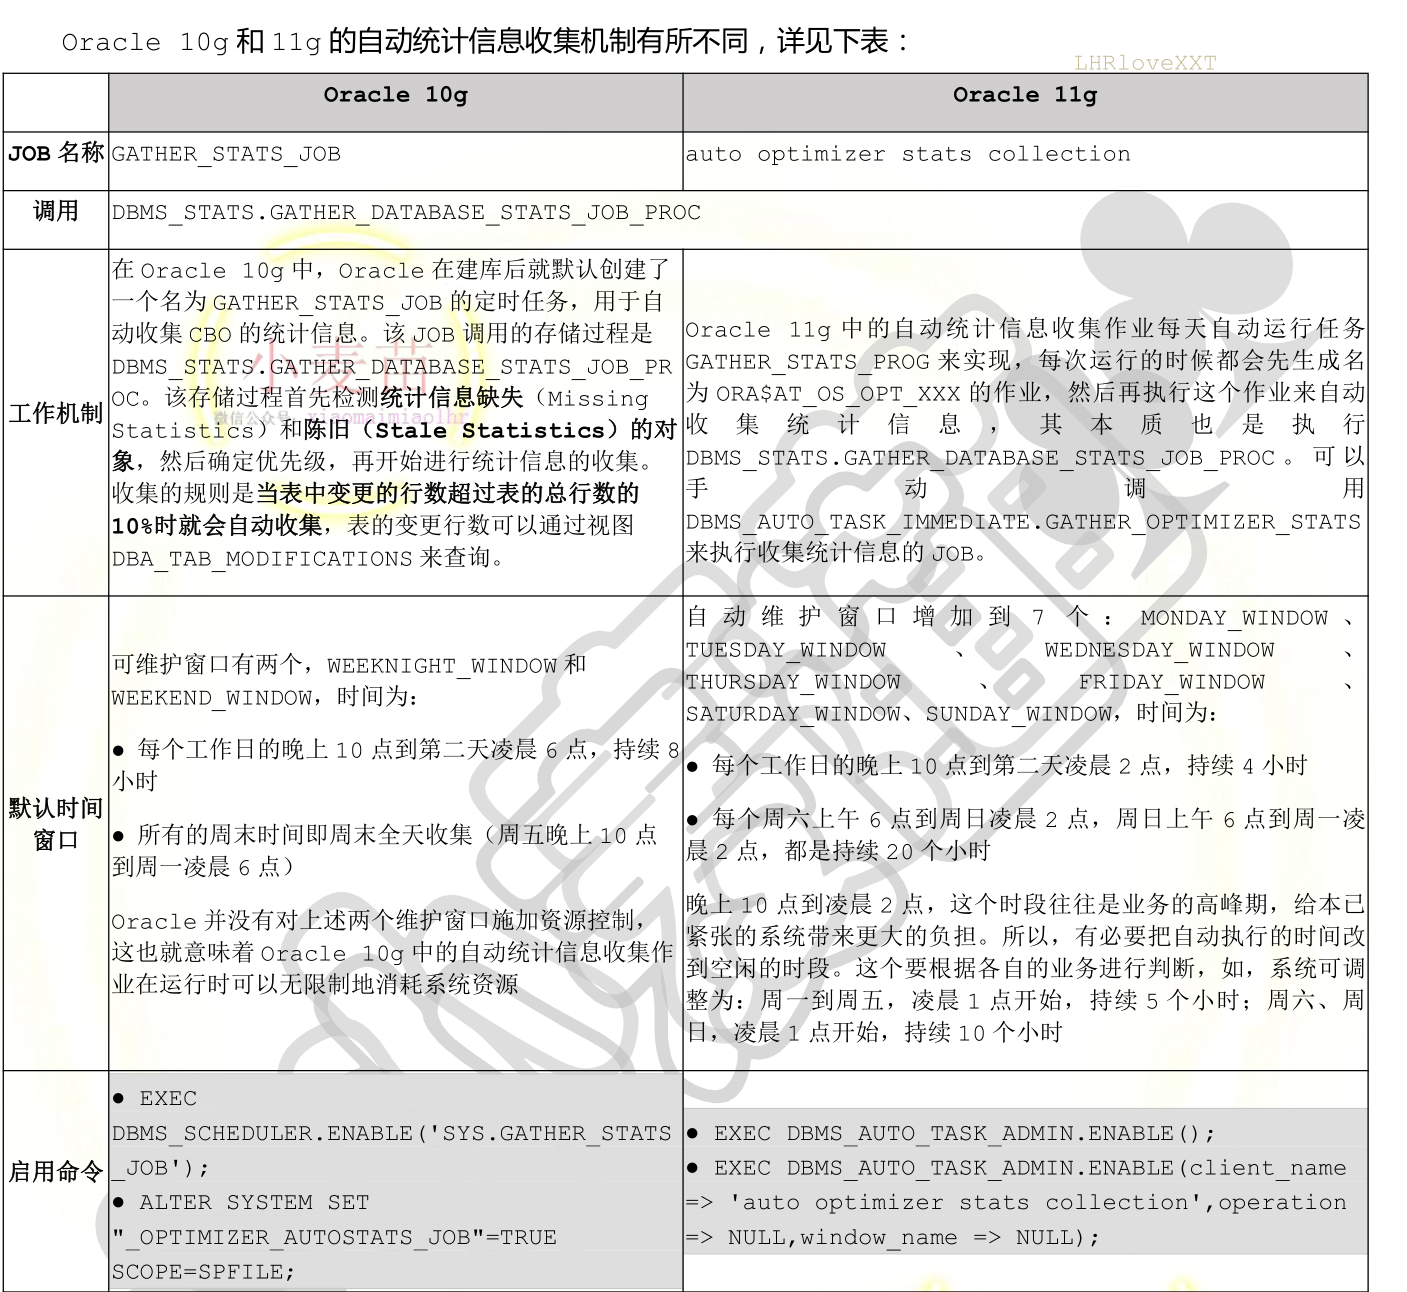The height and width of the screenshot is (1292, 1407).
Task: Click the bold text "统计信息缺失"
Action: (452, 398)
